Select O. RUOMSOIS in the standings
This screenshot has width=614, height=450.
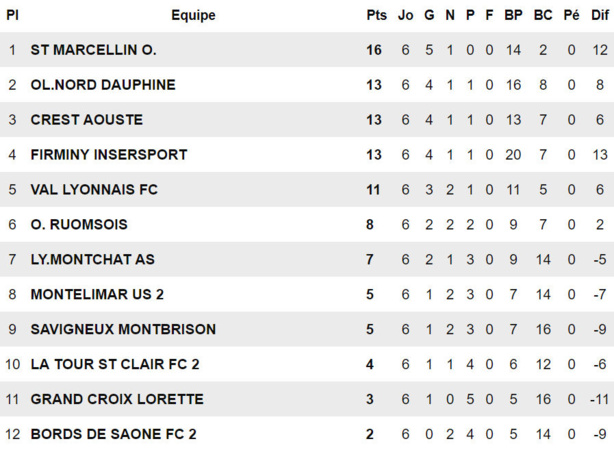click(79, 225)
